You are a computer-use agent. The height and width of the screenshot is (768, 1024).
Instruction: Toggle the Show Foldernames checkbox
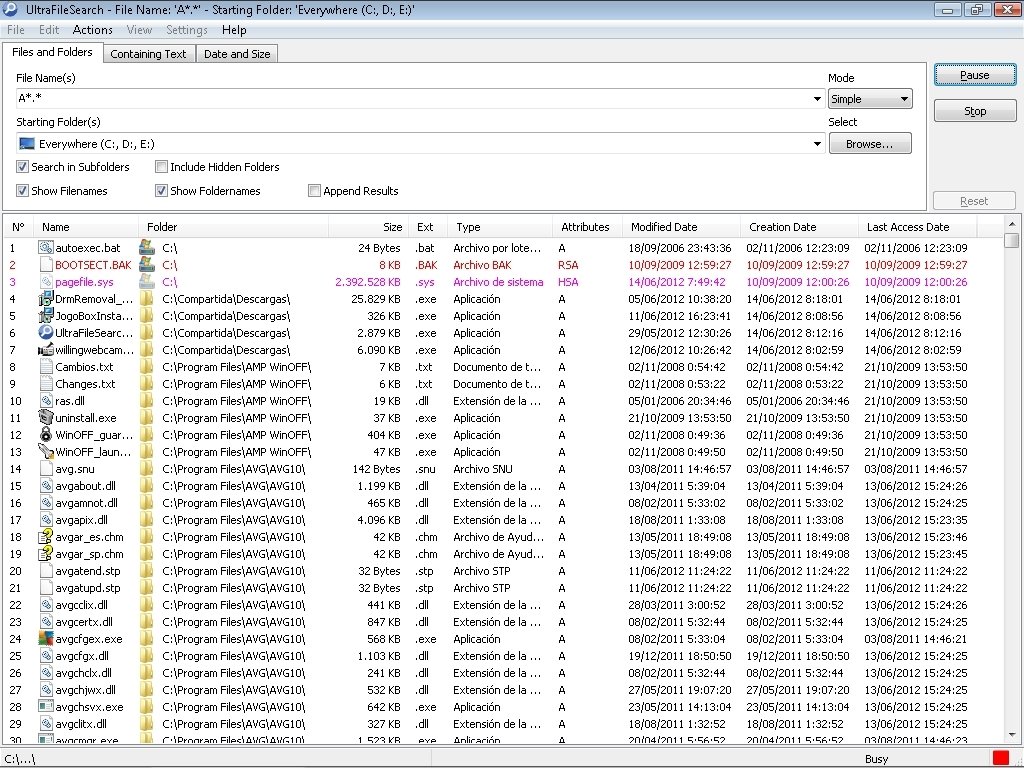[x=161, y=191]
